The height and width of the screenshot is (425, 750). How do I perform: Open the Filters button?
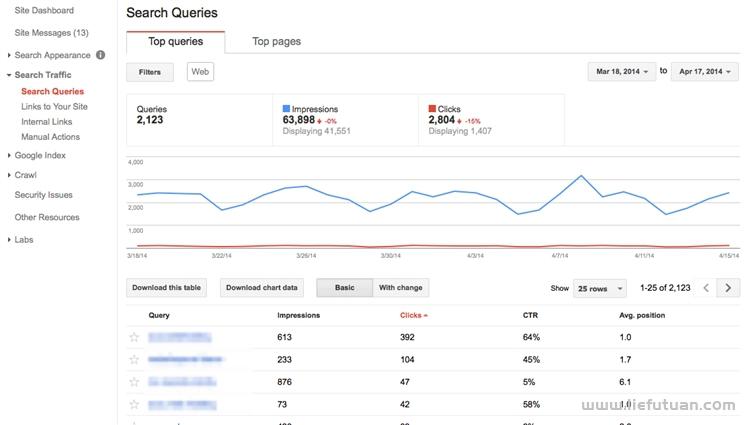[x=150, y=72]
